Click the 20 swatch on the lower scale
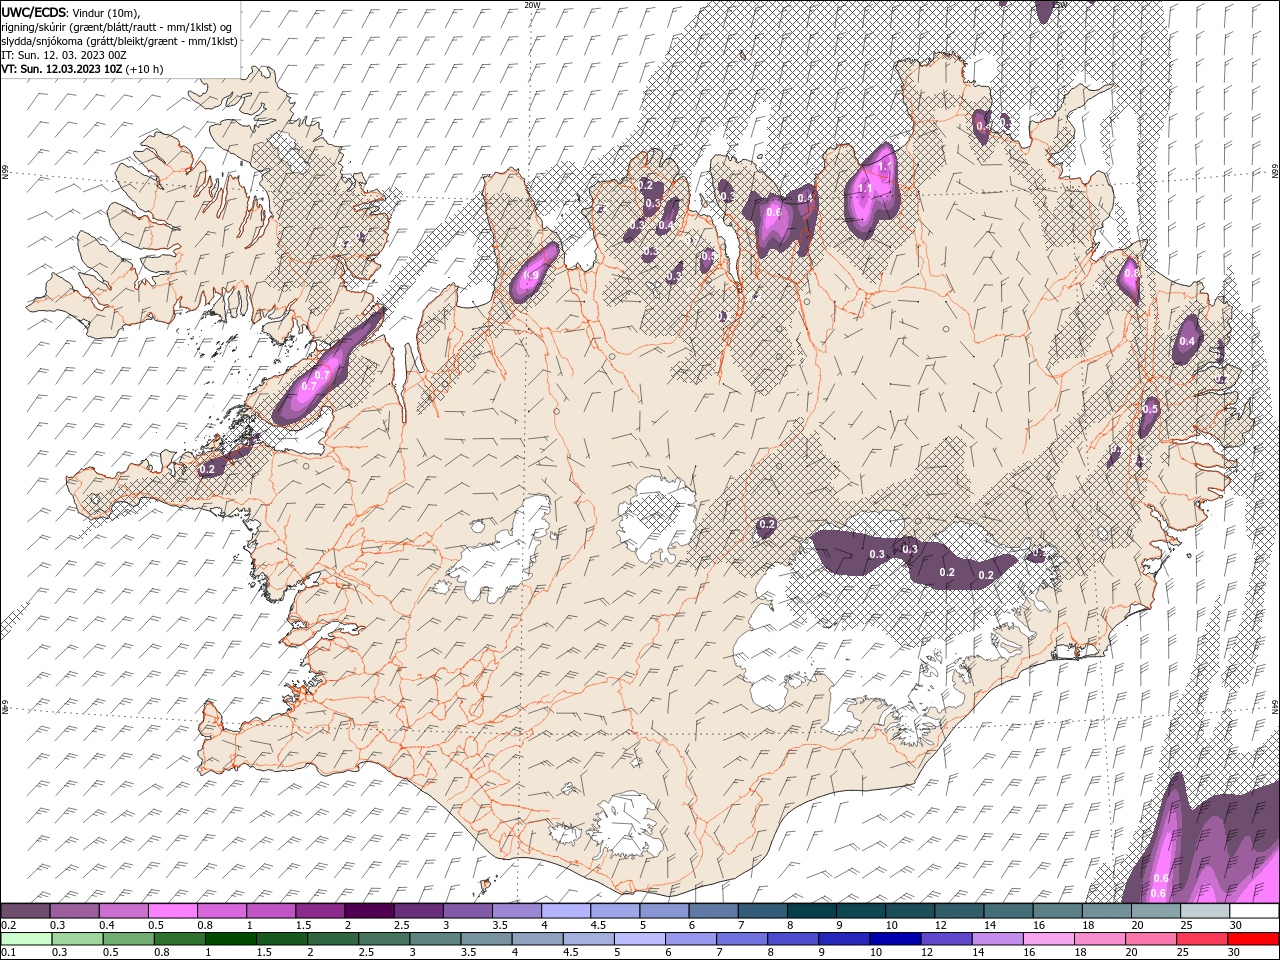This screenshot has height=960, width=1280. coord(1151,939)
